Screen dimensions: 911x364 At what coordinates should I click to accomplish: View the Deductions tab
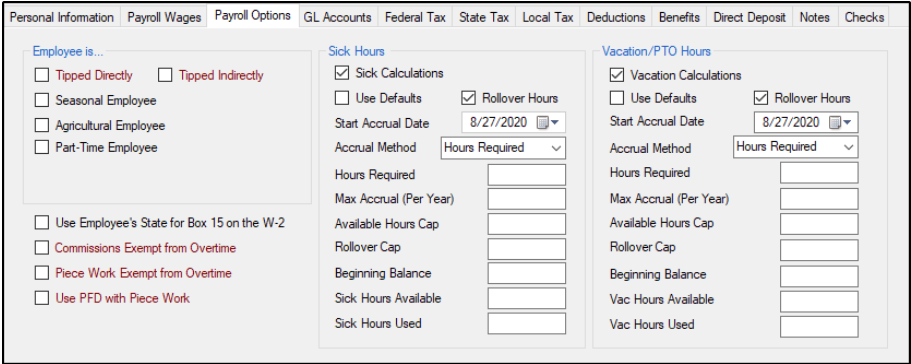[x=616, y=17]
